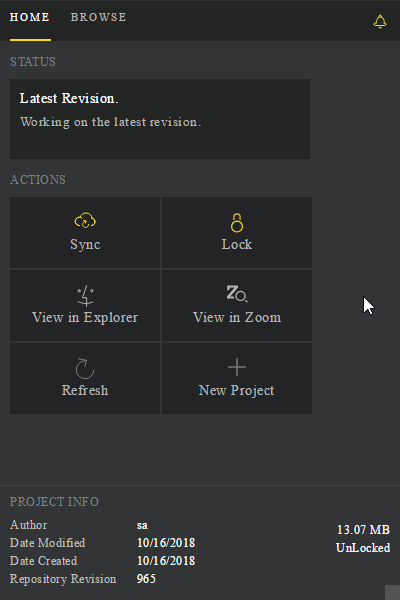Click the View in Explorer icon
The width and height of the screenshot is (400, 600).
[85, 295]
